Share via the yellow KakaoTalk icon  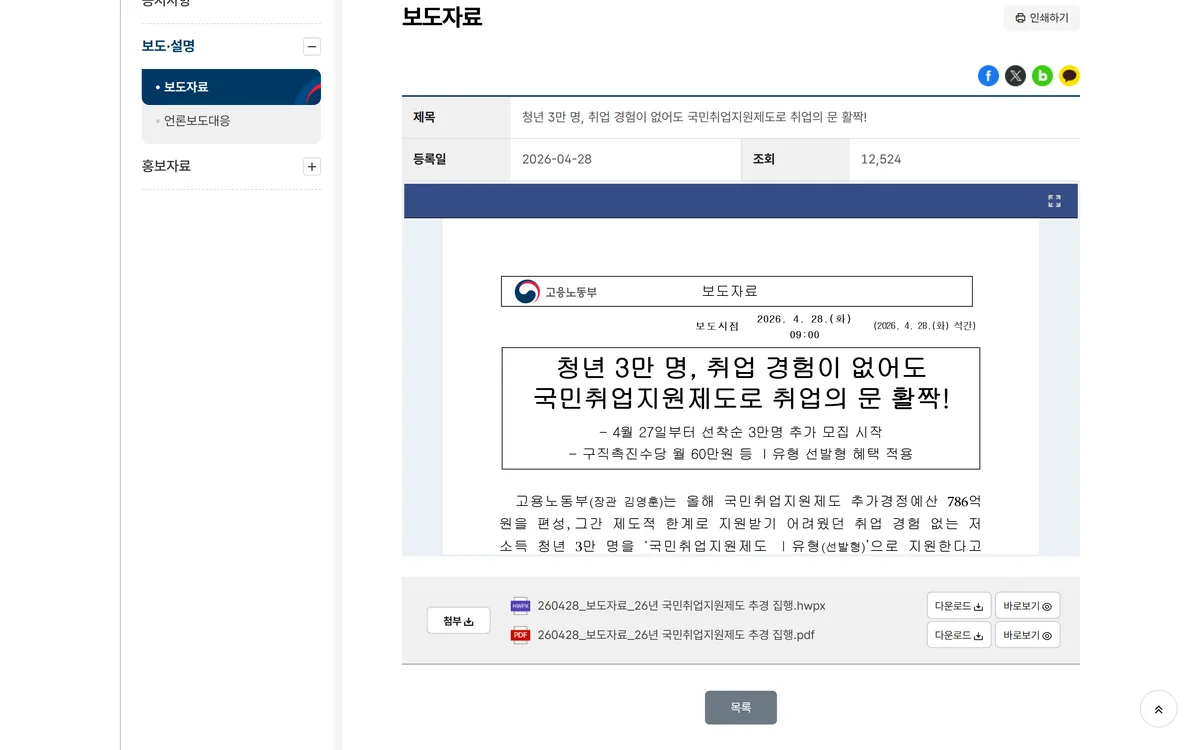pos(1069,76)
